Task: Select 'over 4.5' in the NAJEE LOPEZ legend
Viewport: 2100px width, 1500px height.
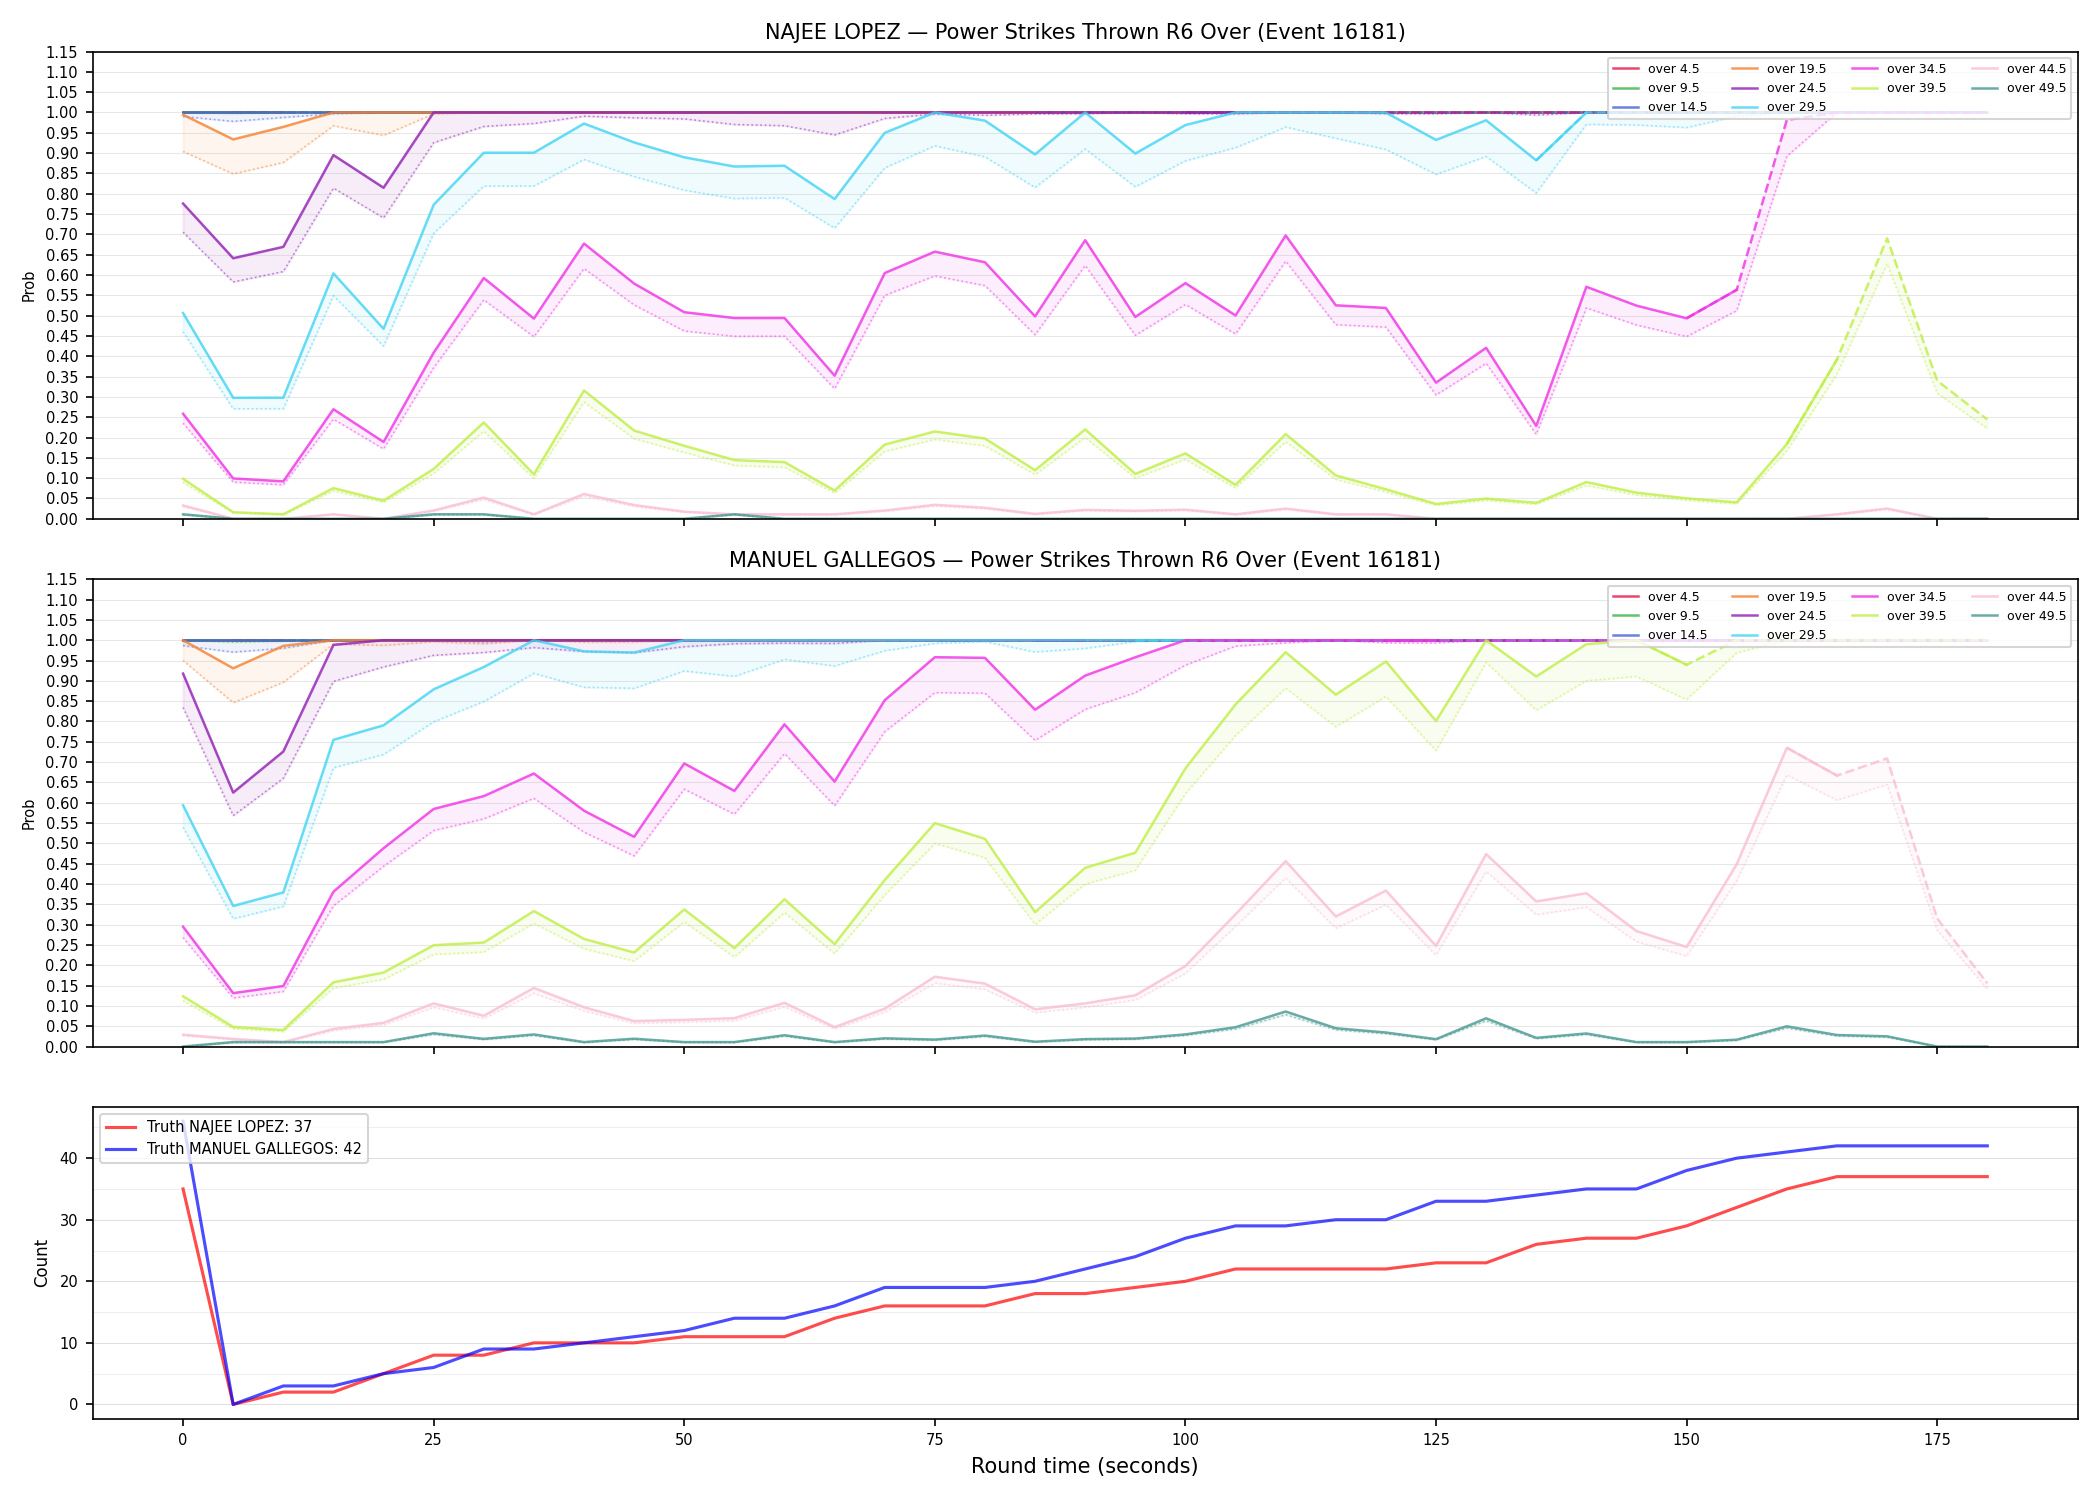Action: (1656, 69)
